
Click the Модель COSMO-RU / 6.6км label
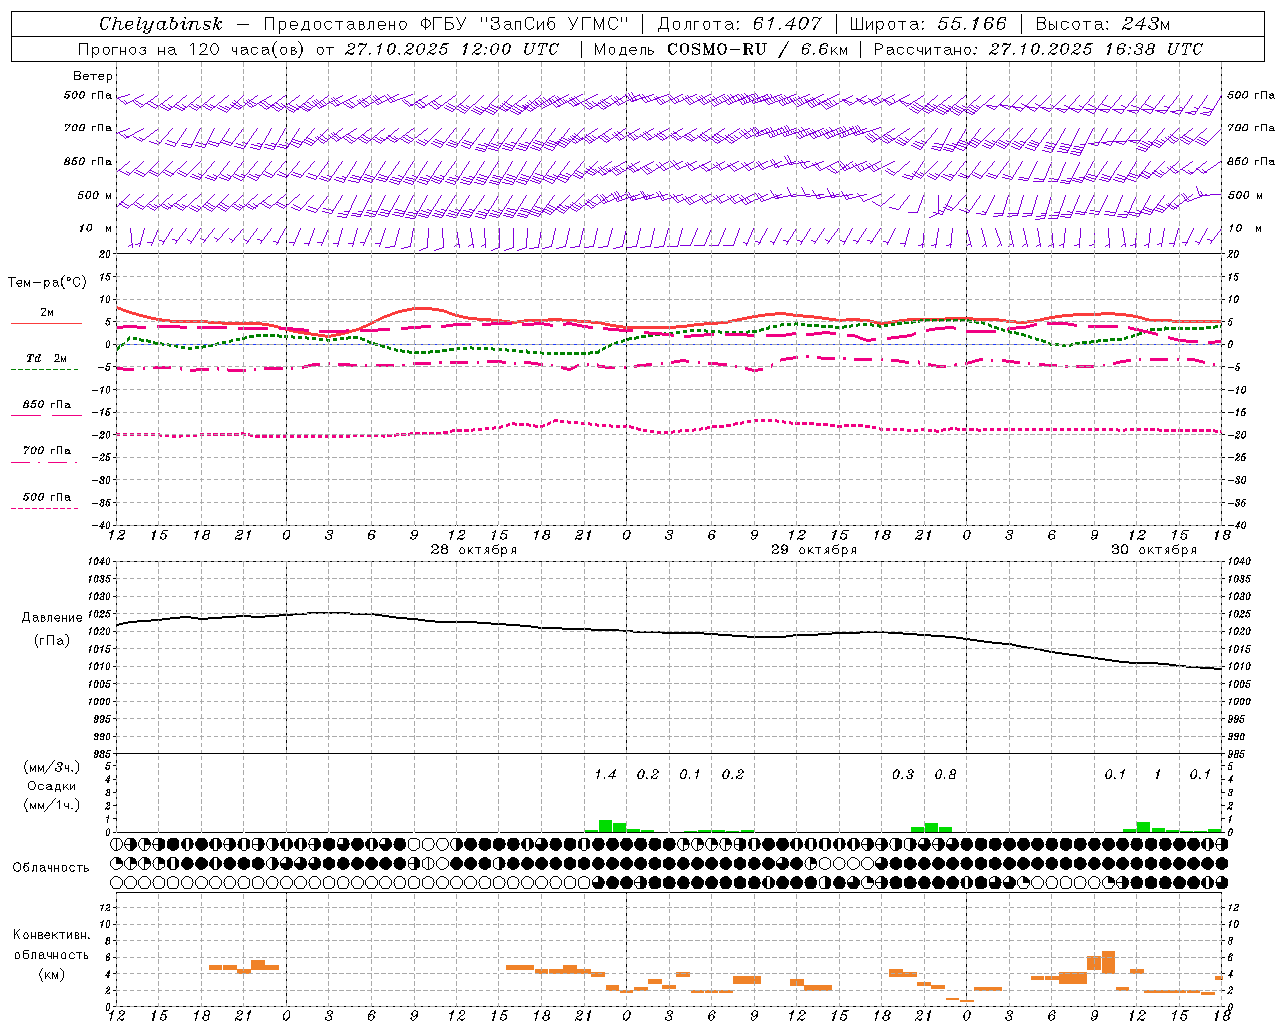click(x=721, y=49)
